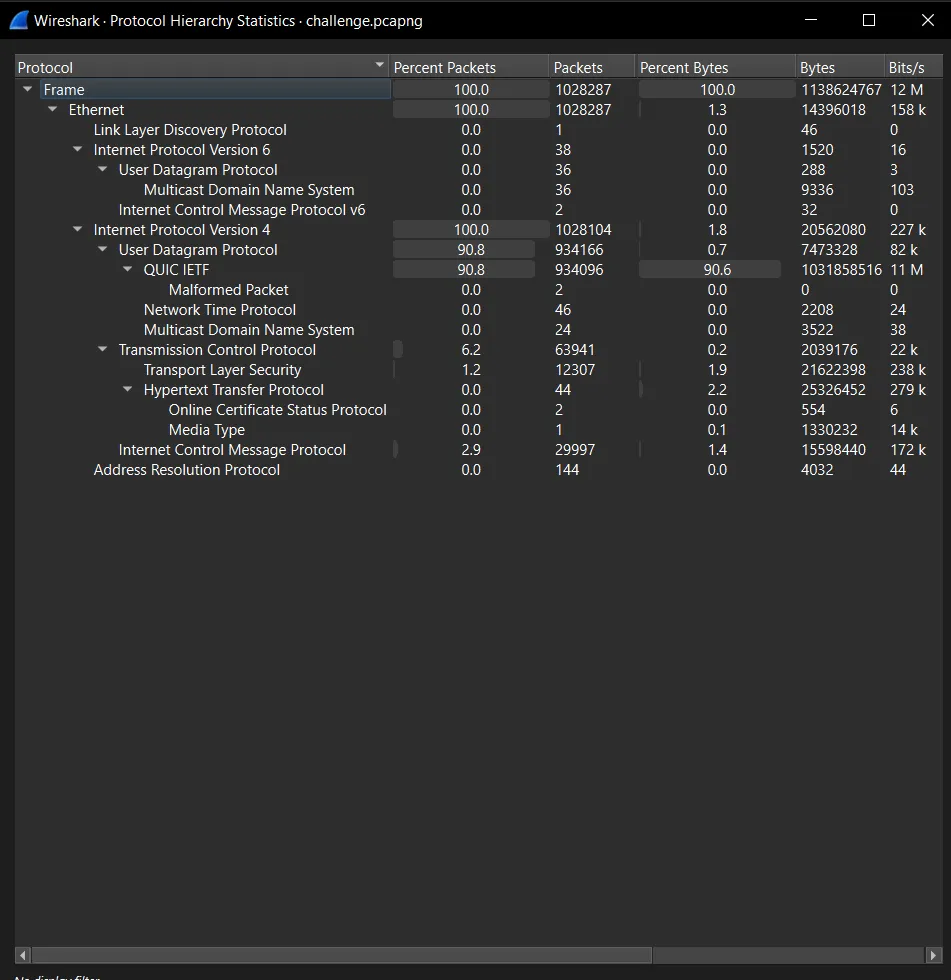Select the Address Resolution Protocol row
This screenshot has width=951, height=980.
click(187, 470)
